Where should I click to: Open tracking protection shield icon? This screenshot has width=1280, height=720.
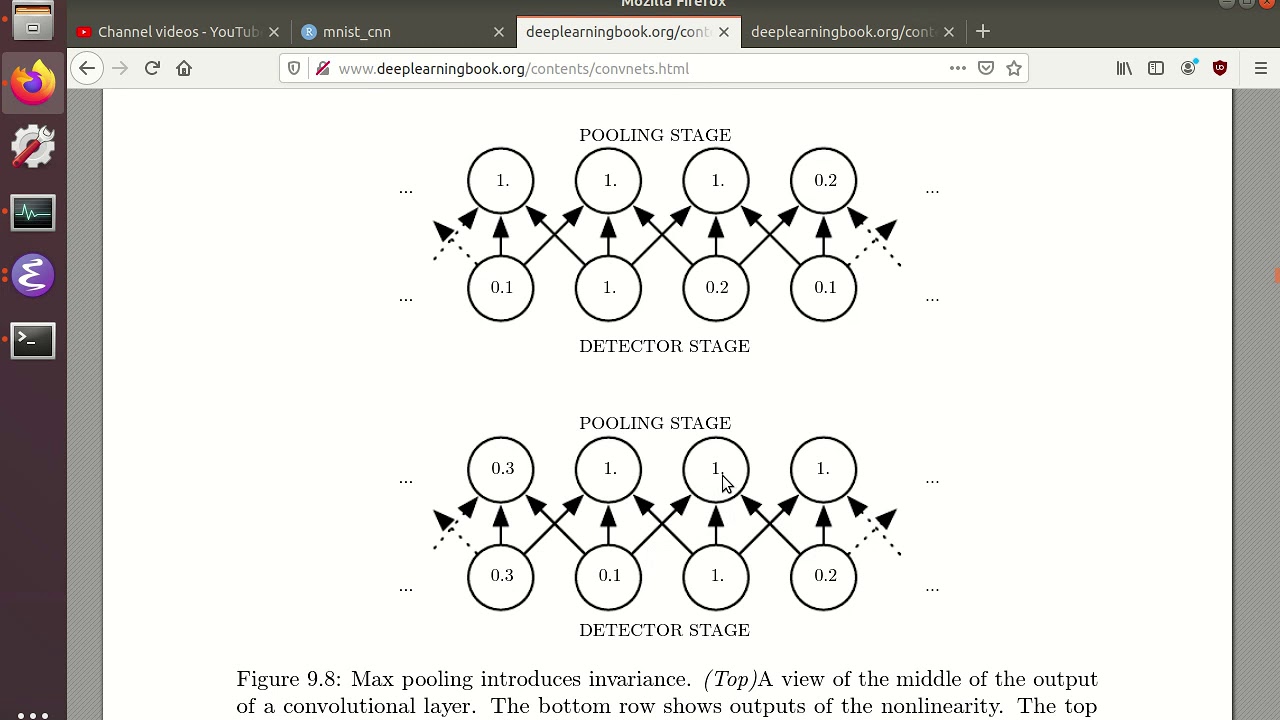click(x=294, y=68)
